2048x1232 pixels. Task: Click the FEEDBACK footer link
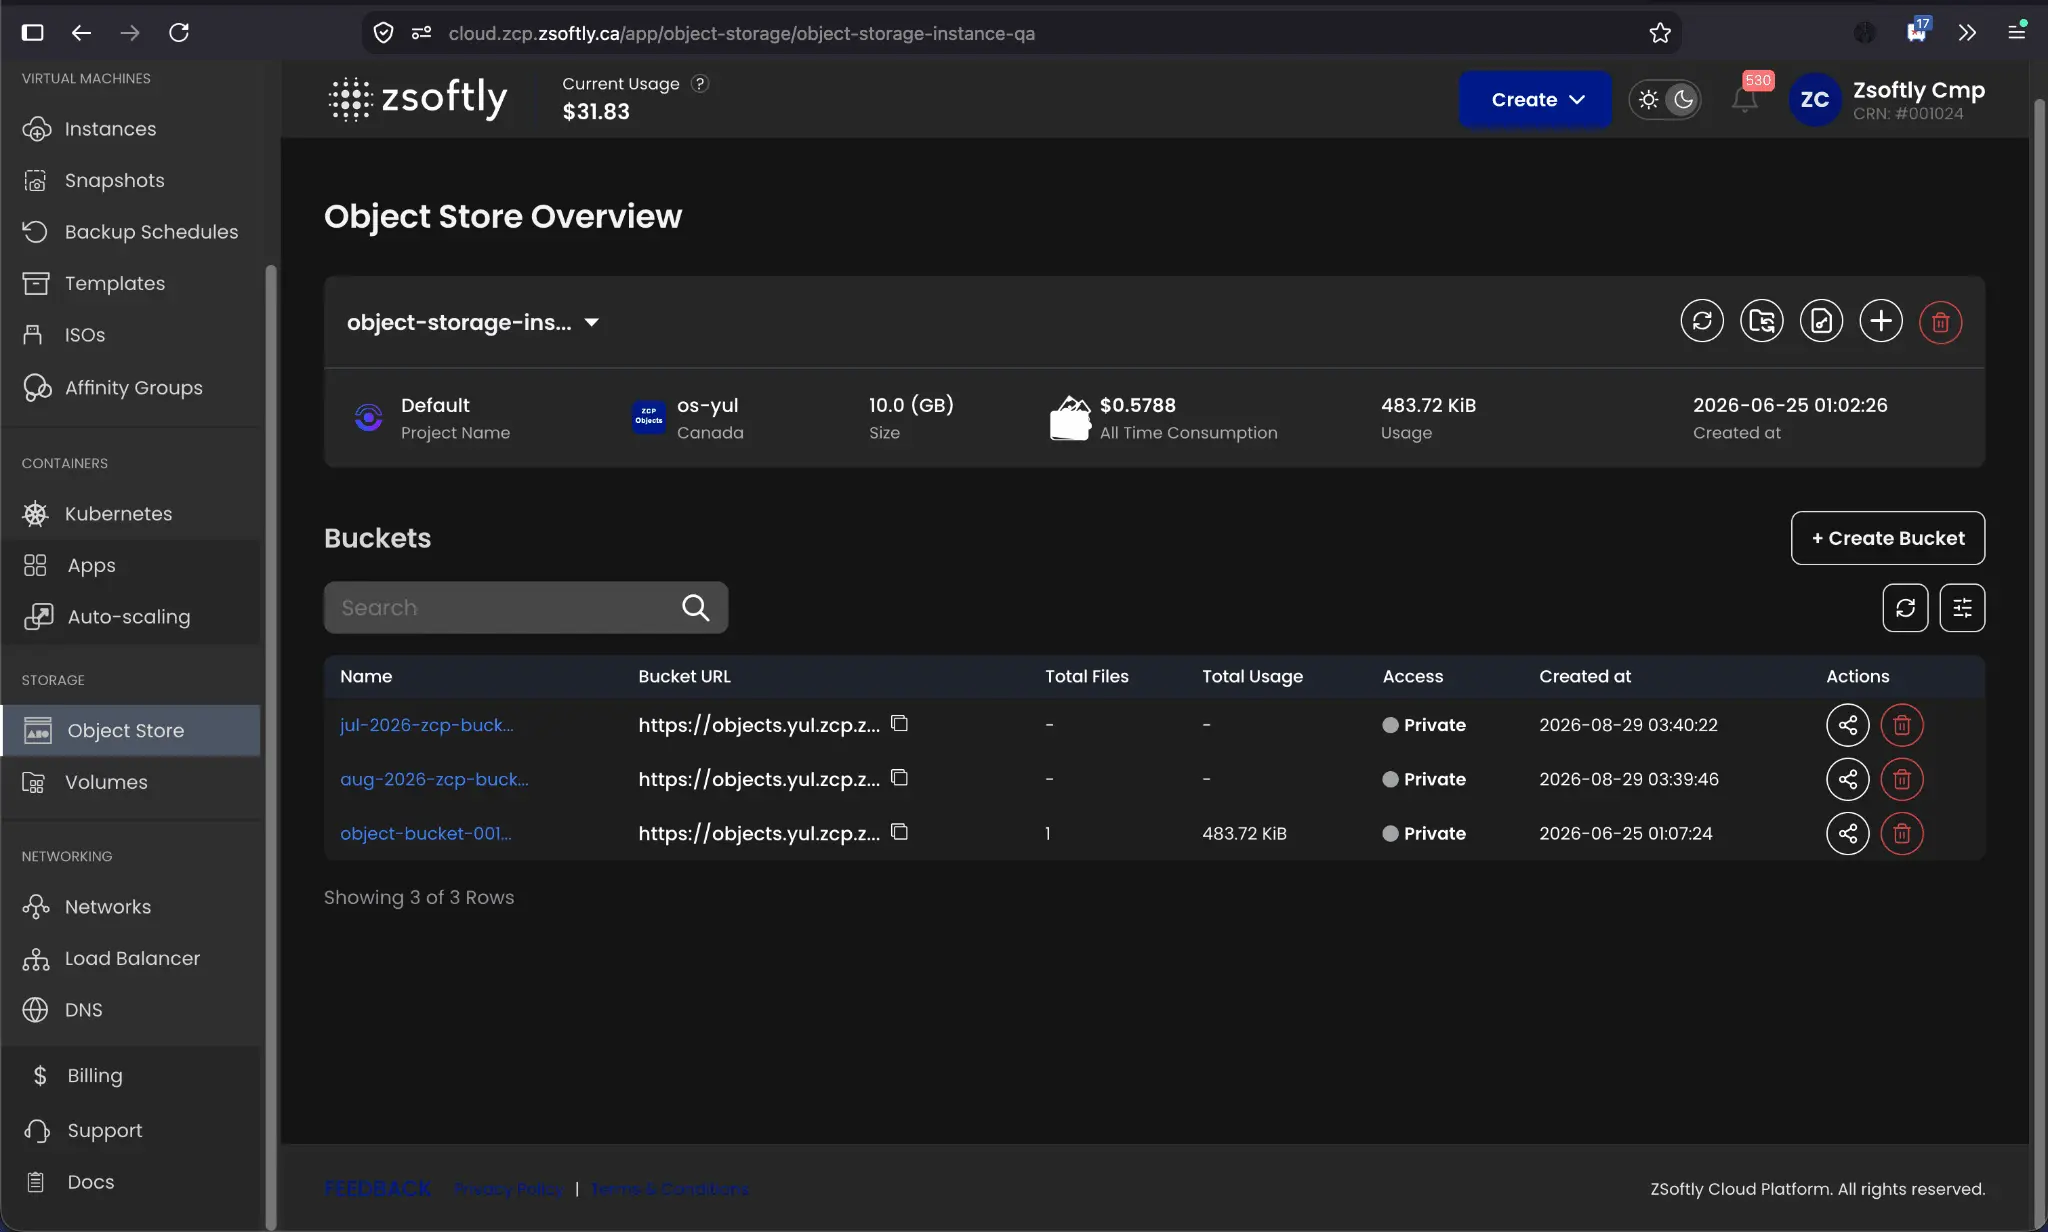pyautogui.click(x=378, y=1189)
